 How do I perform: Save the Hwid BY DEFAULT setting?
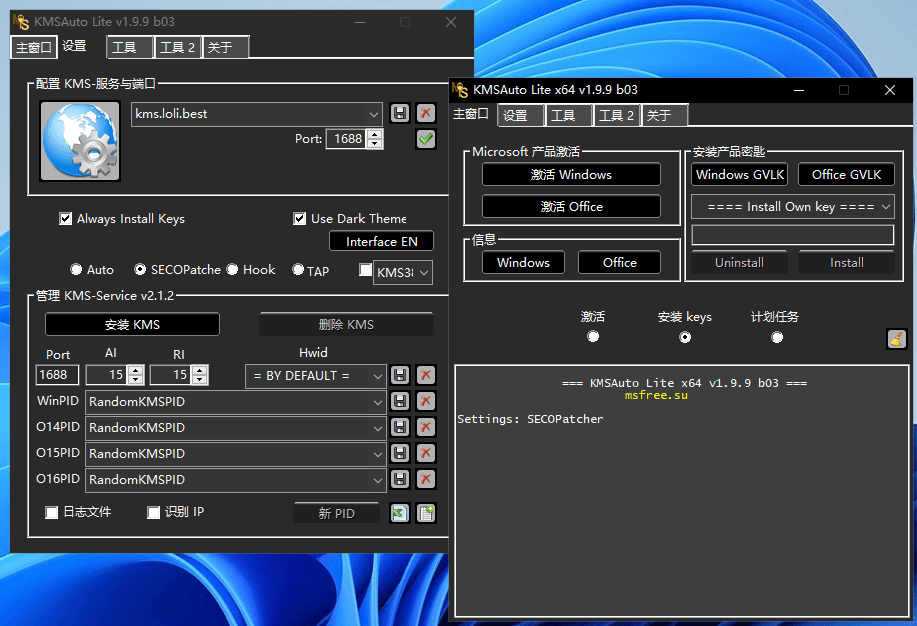tap(400, 375)
